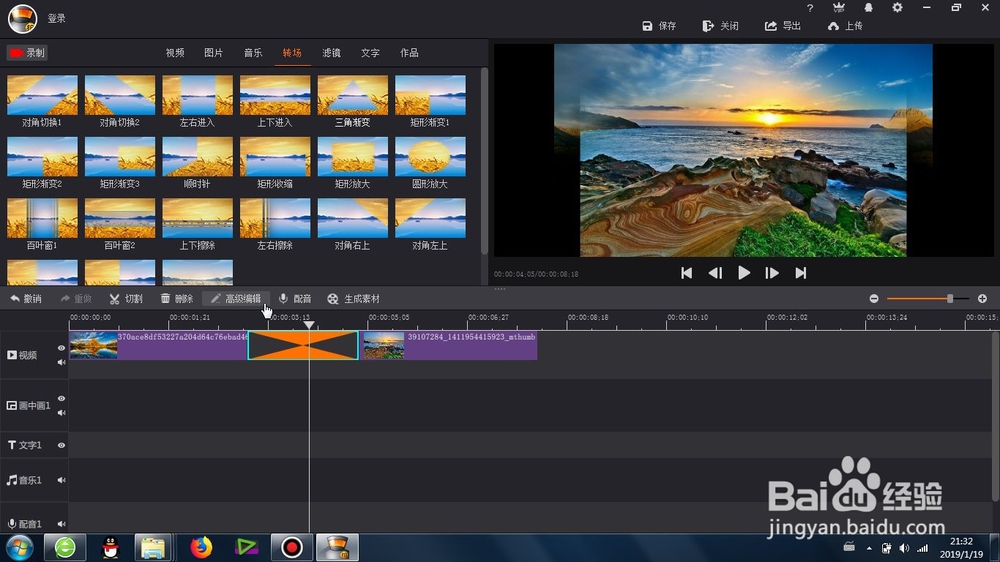Select the 矩形渐变1 transition thumbnail

pyautogui.click(x=430, y=95)
